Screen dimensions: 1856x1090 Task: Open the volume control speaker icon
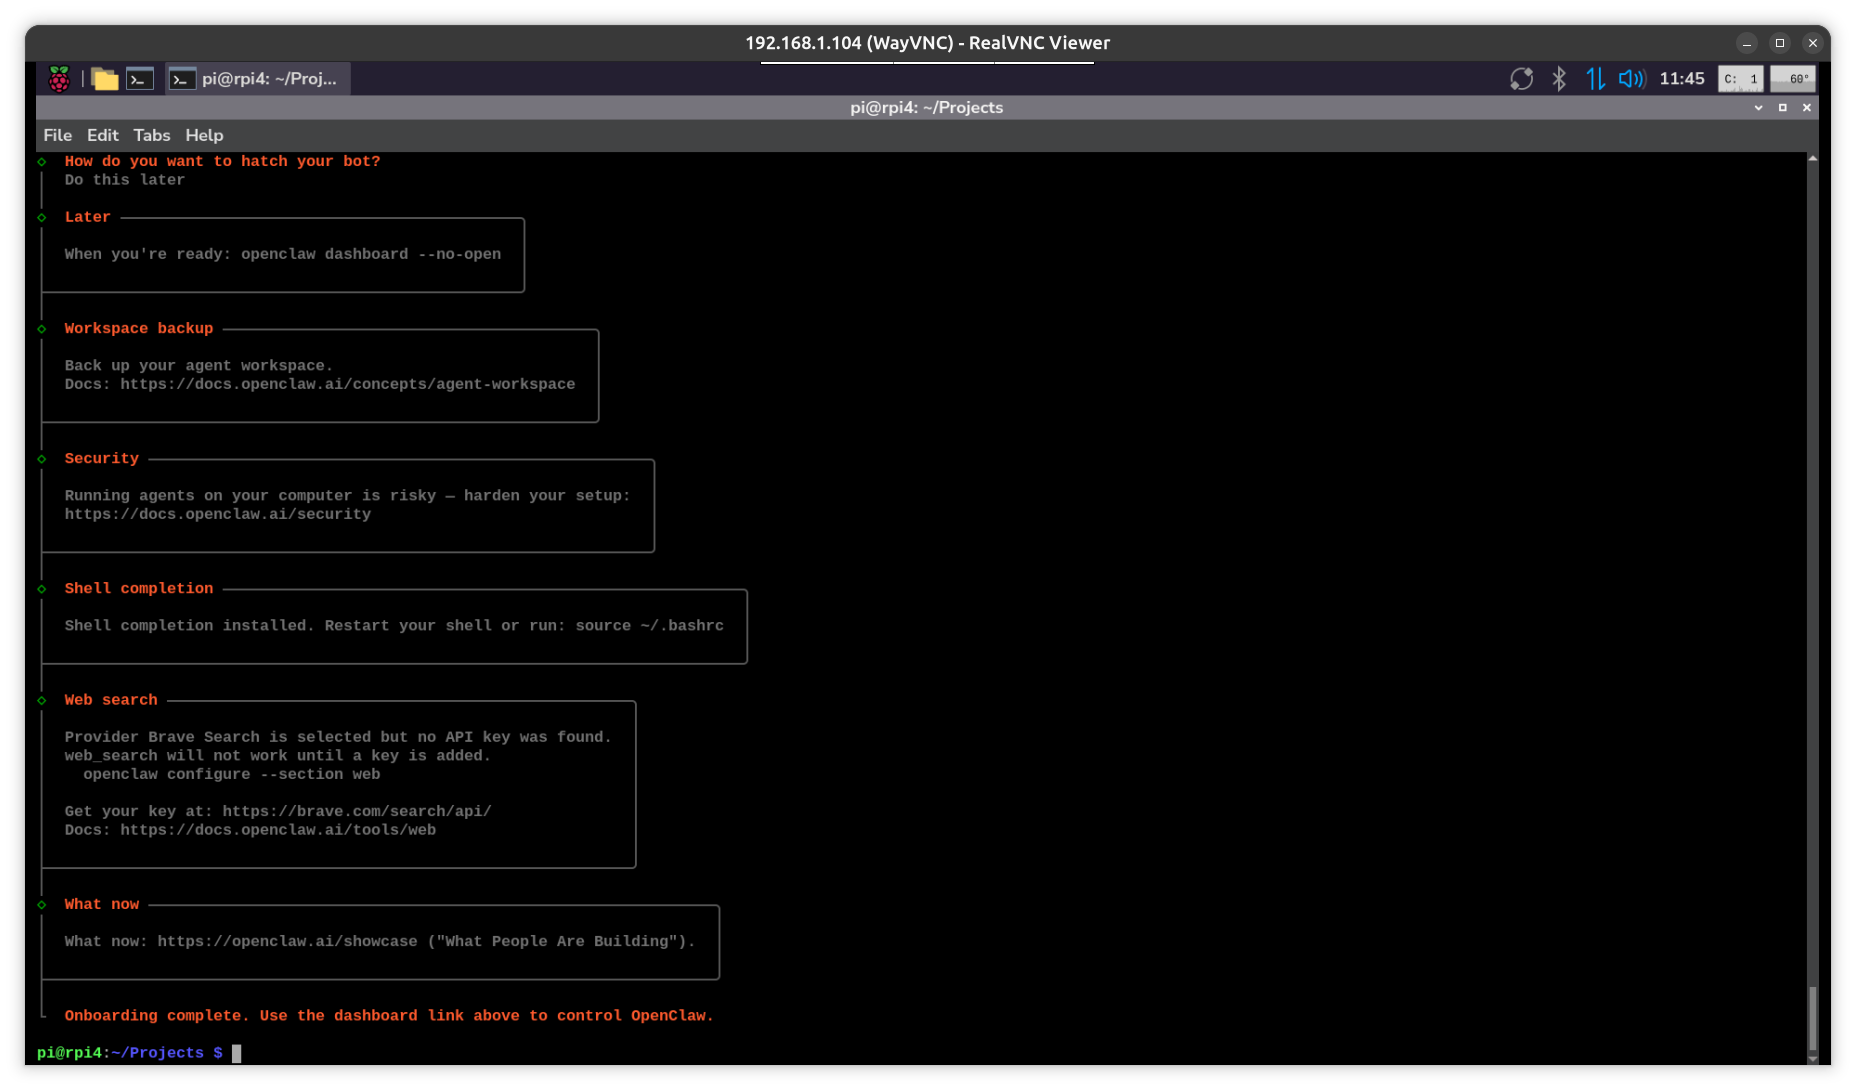1631,79
